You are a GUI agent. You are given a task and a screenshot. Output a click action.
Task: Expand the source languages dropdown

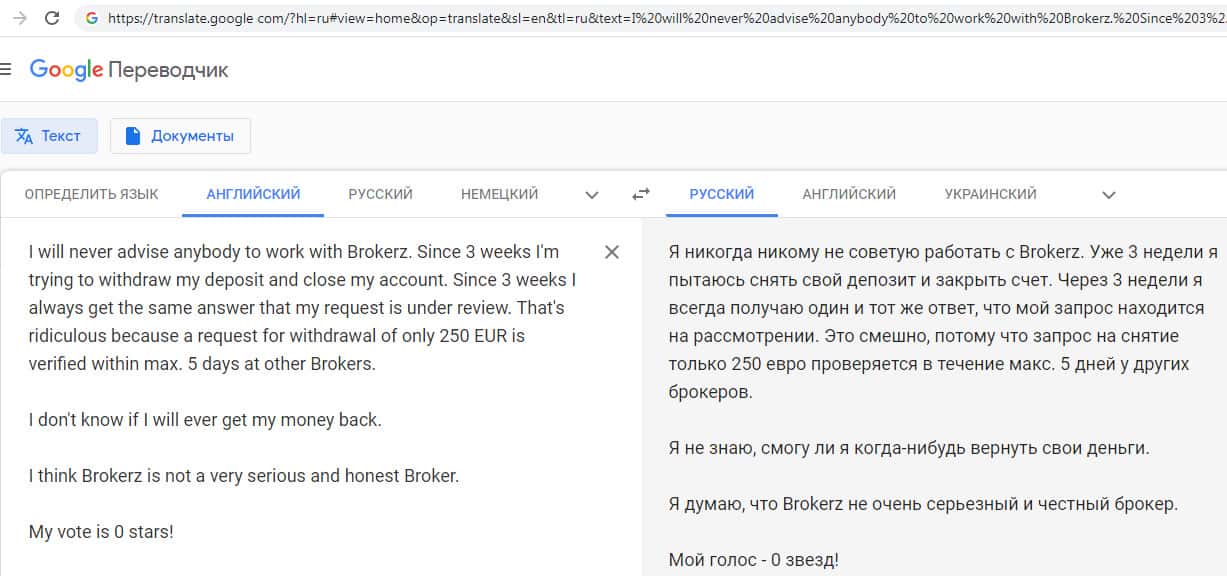pyautogui.click(x=592, y=195)
